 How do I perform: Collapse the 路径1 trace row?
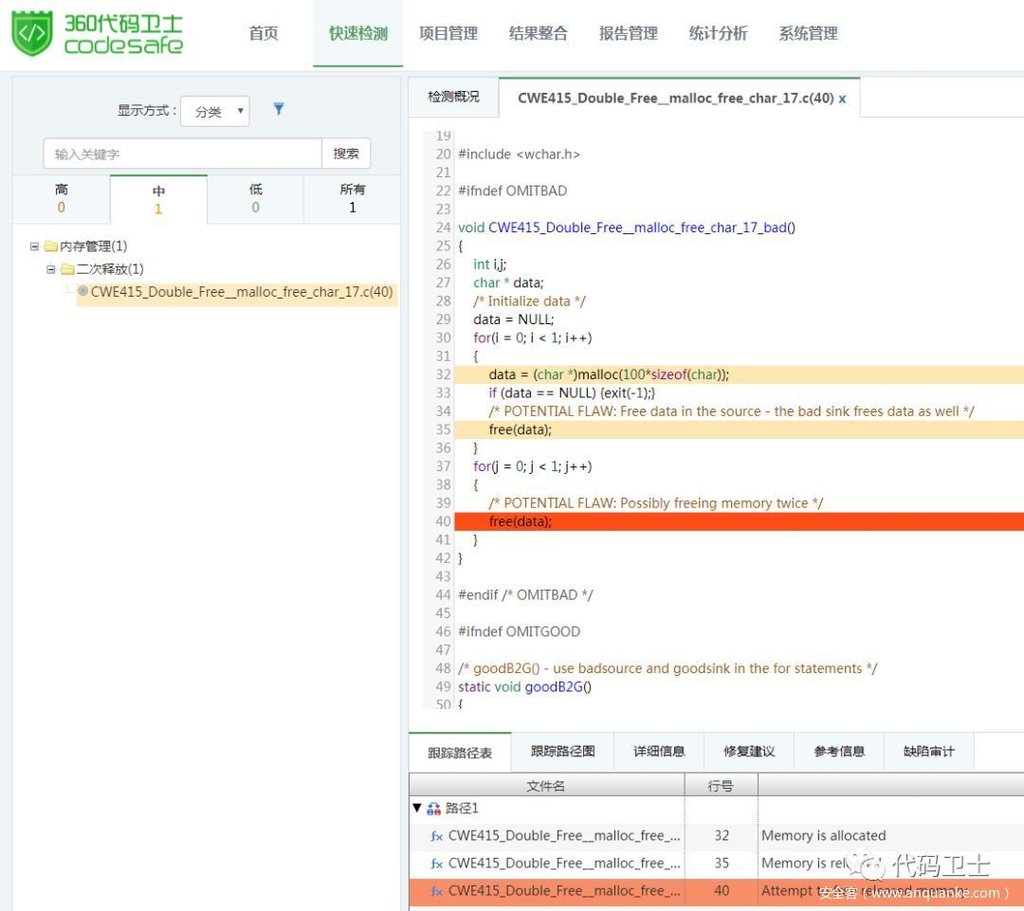coord(417,808)
